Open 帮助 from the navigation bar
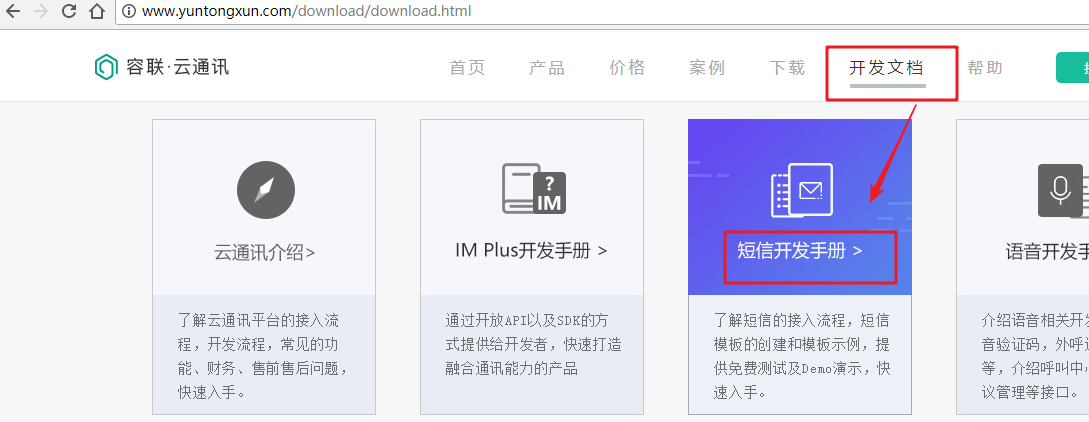This screenshot has height=422, width=1089. (x=985, y=68)
